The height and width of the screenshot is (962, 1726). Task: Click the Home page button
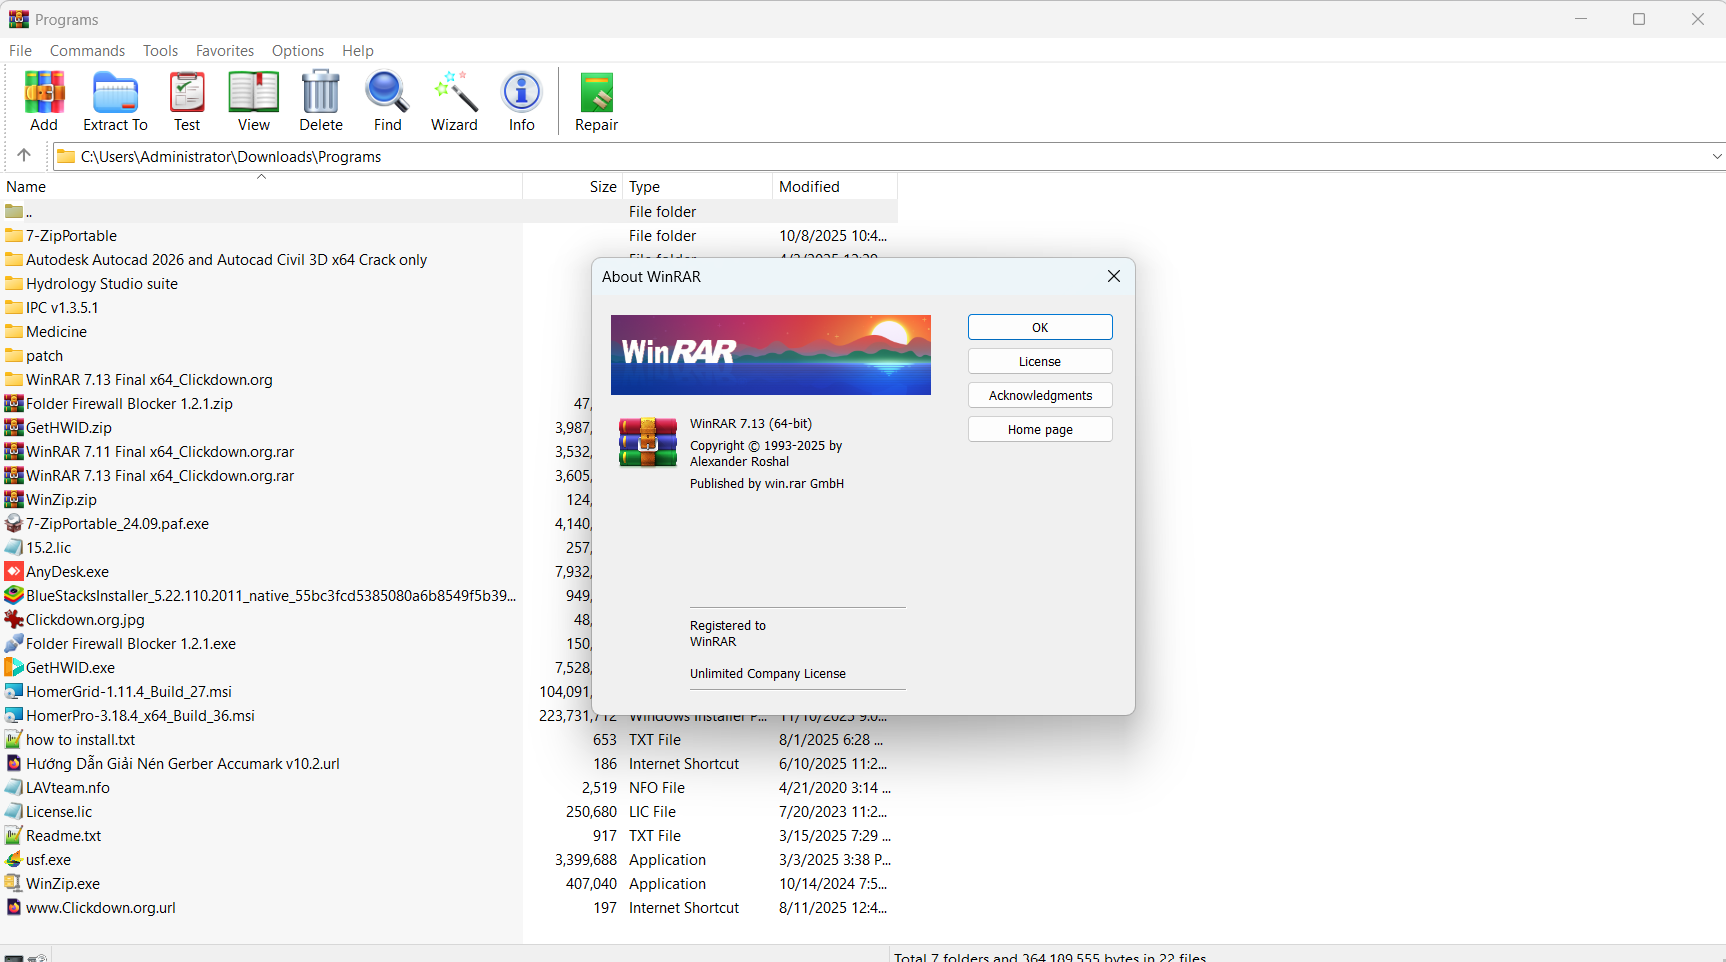click(1040, 429)
